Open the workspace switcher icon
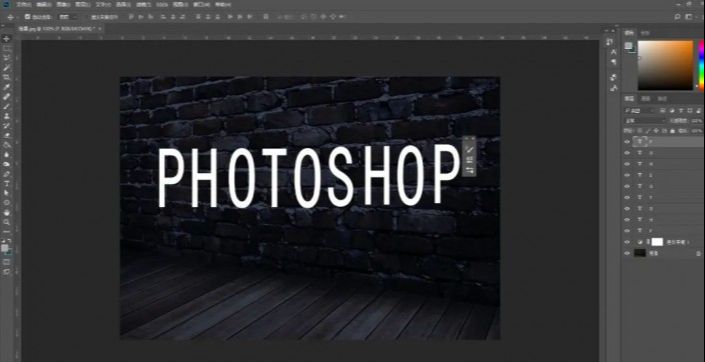This screenshot has height=362, width=705. point(689,17)
